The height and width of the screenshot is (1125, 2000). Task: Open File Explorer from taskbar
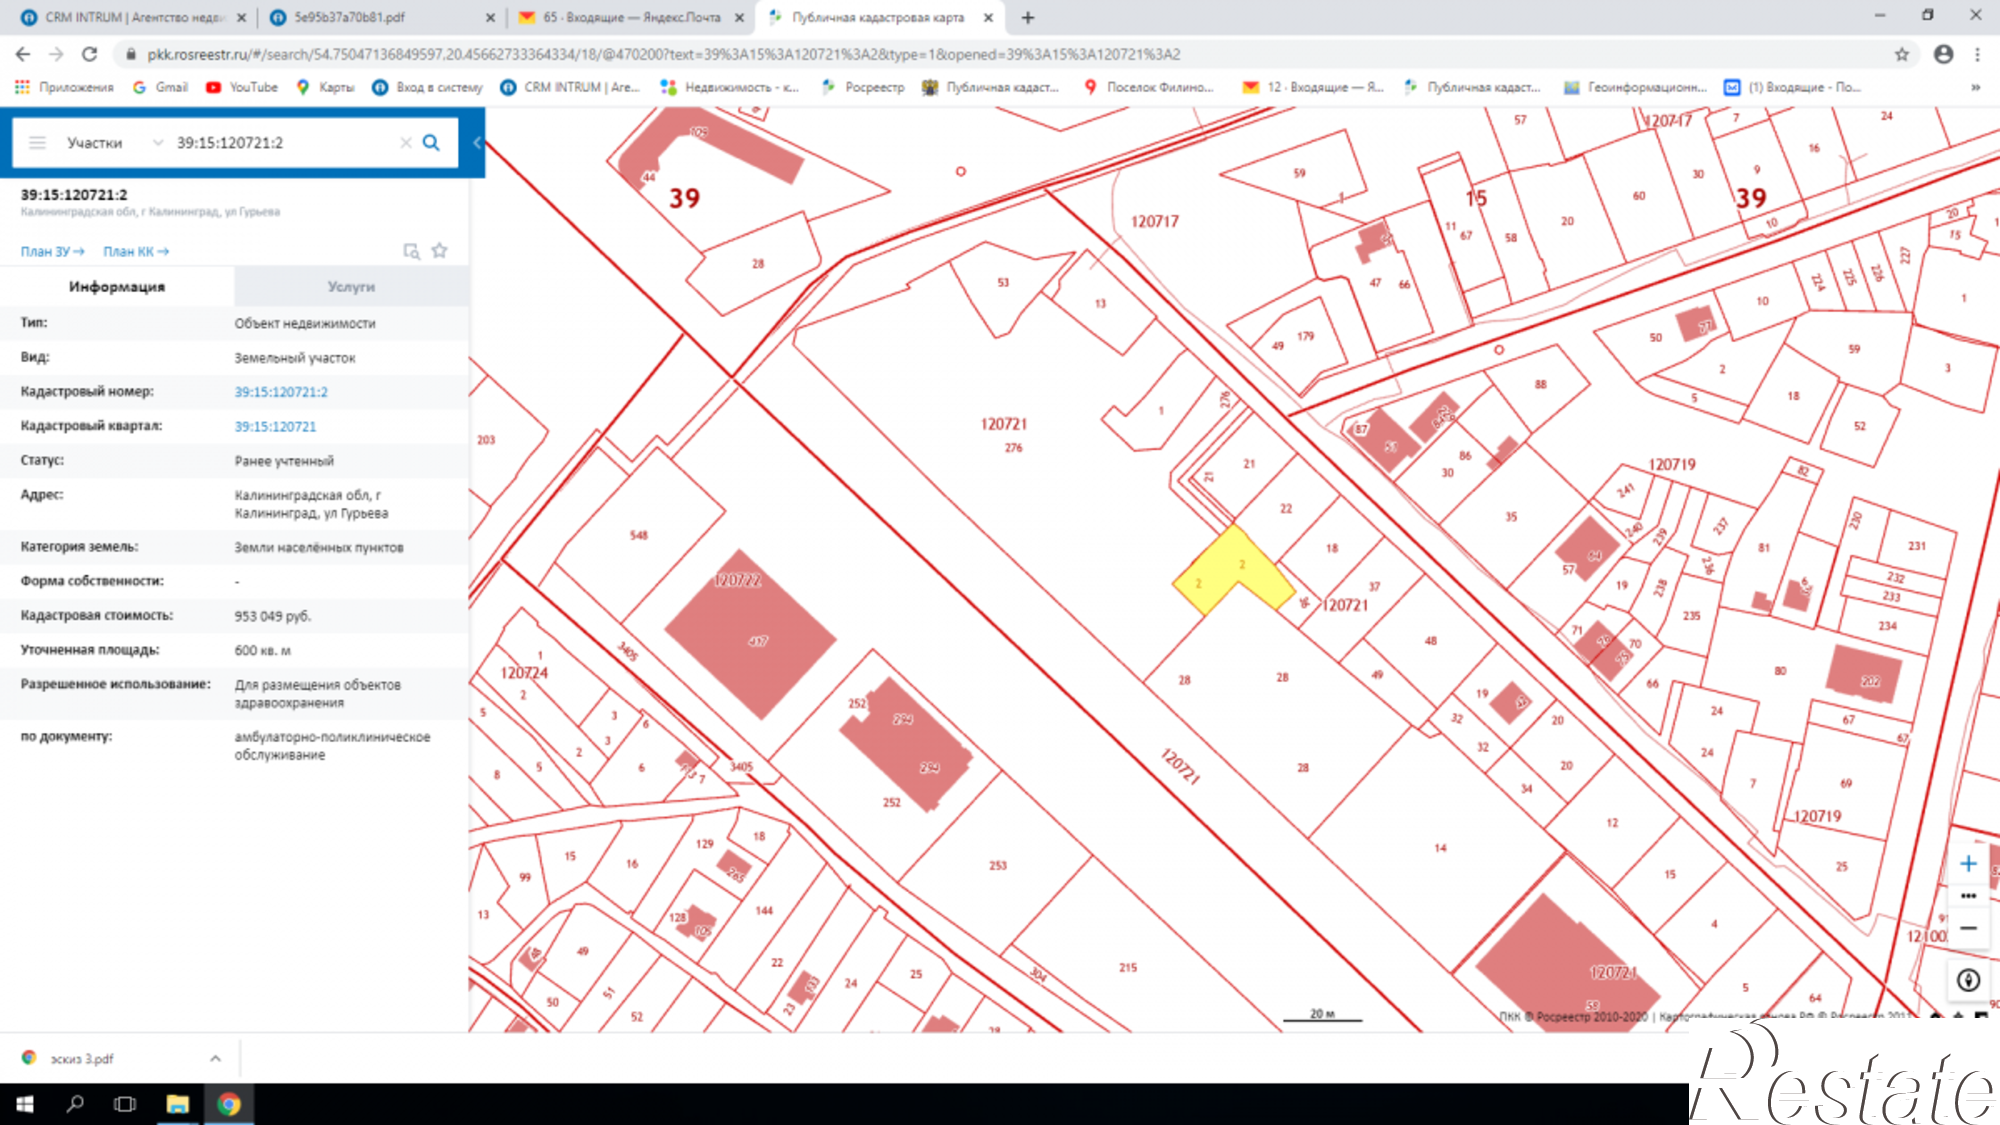click(x=177, y=1104)
